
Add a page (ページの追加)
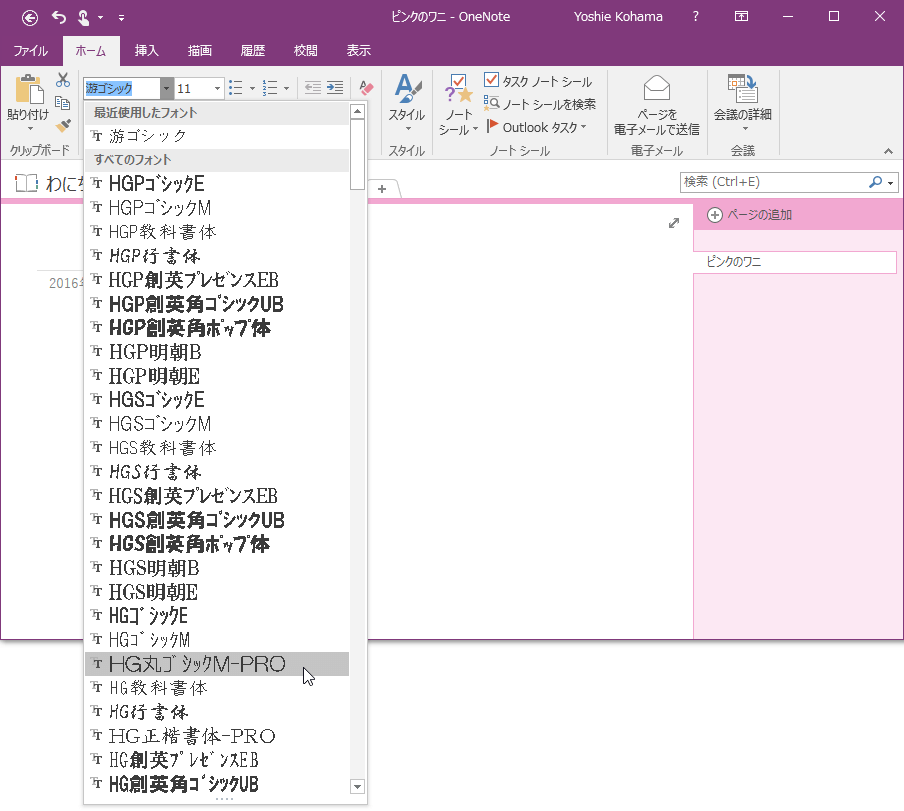coord(749,215)
